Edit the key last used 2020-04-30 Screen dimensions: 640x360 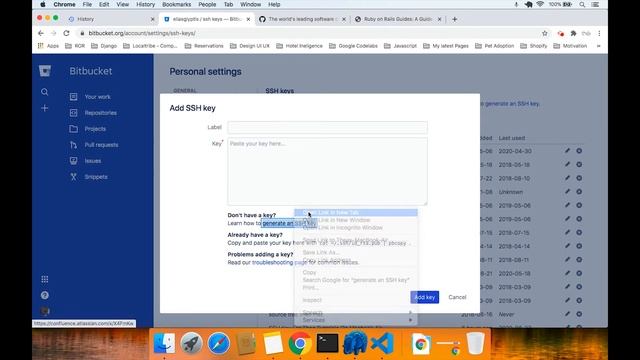click(x=567, y=151)
